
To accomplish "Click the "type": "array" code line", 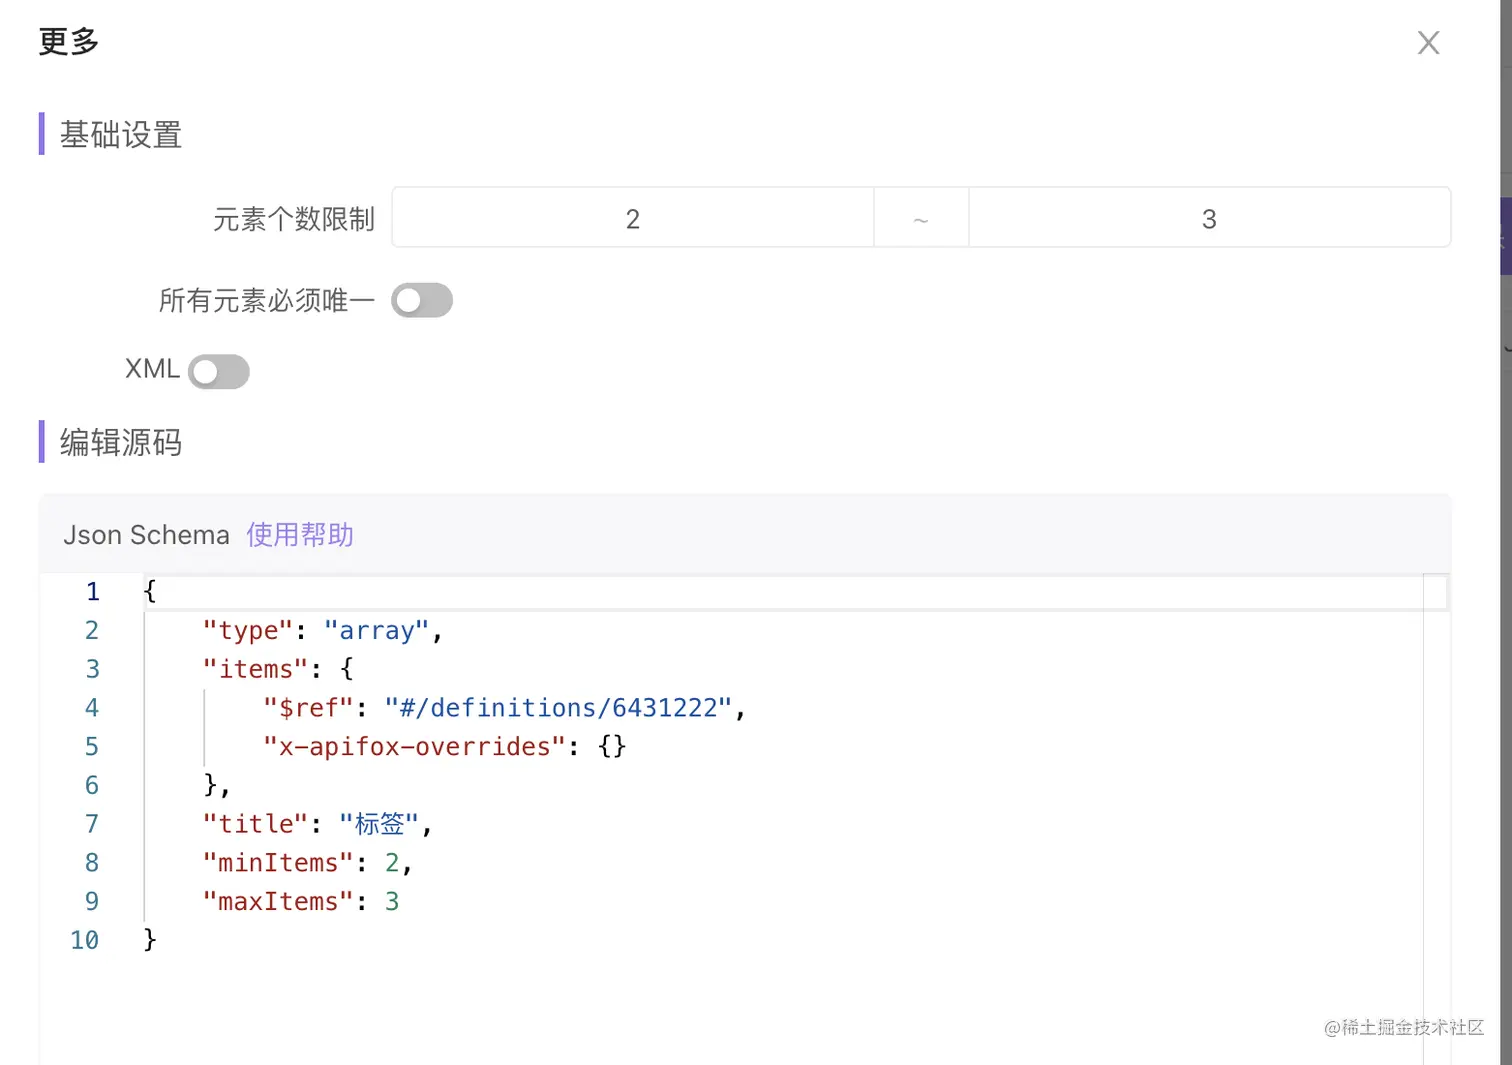I will click(x=323, y=630).
